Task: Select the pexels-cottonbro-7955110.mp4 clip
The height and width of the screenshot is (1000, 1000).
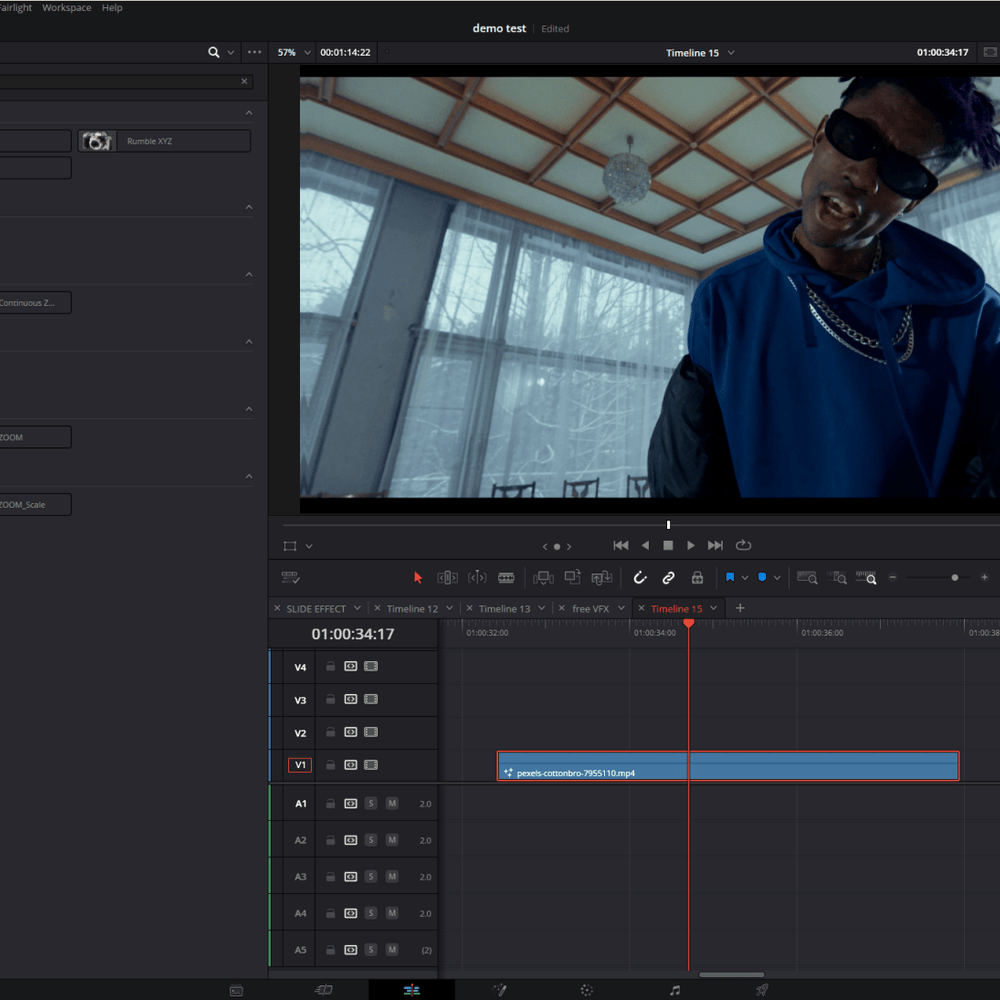Action: 728,766
